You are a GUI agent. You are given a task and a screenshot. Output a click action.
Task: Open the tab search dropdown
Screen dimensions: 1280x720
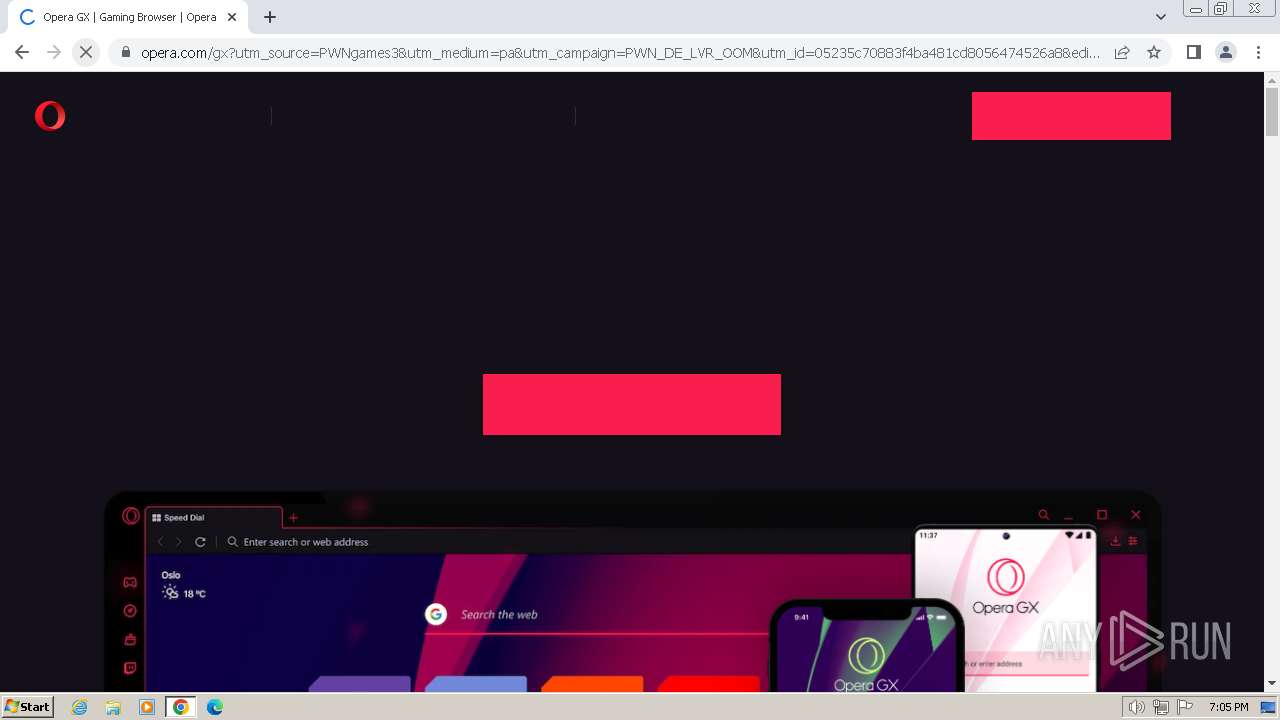pyautogui.click(x=1161, y=17)
